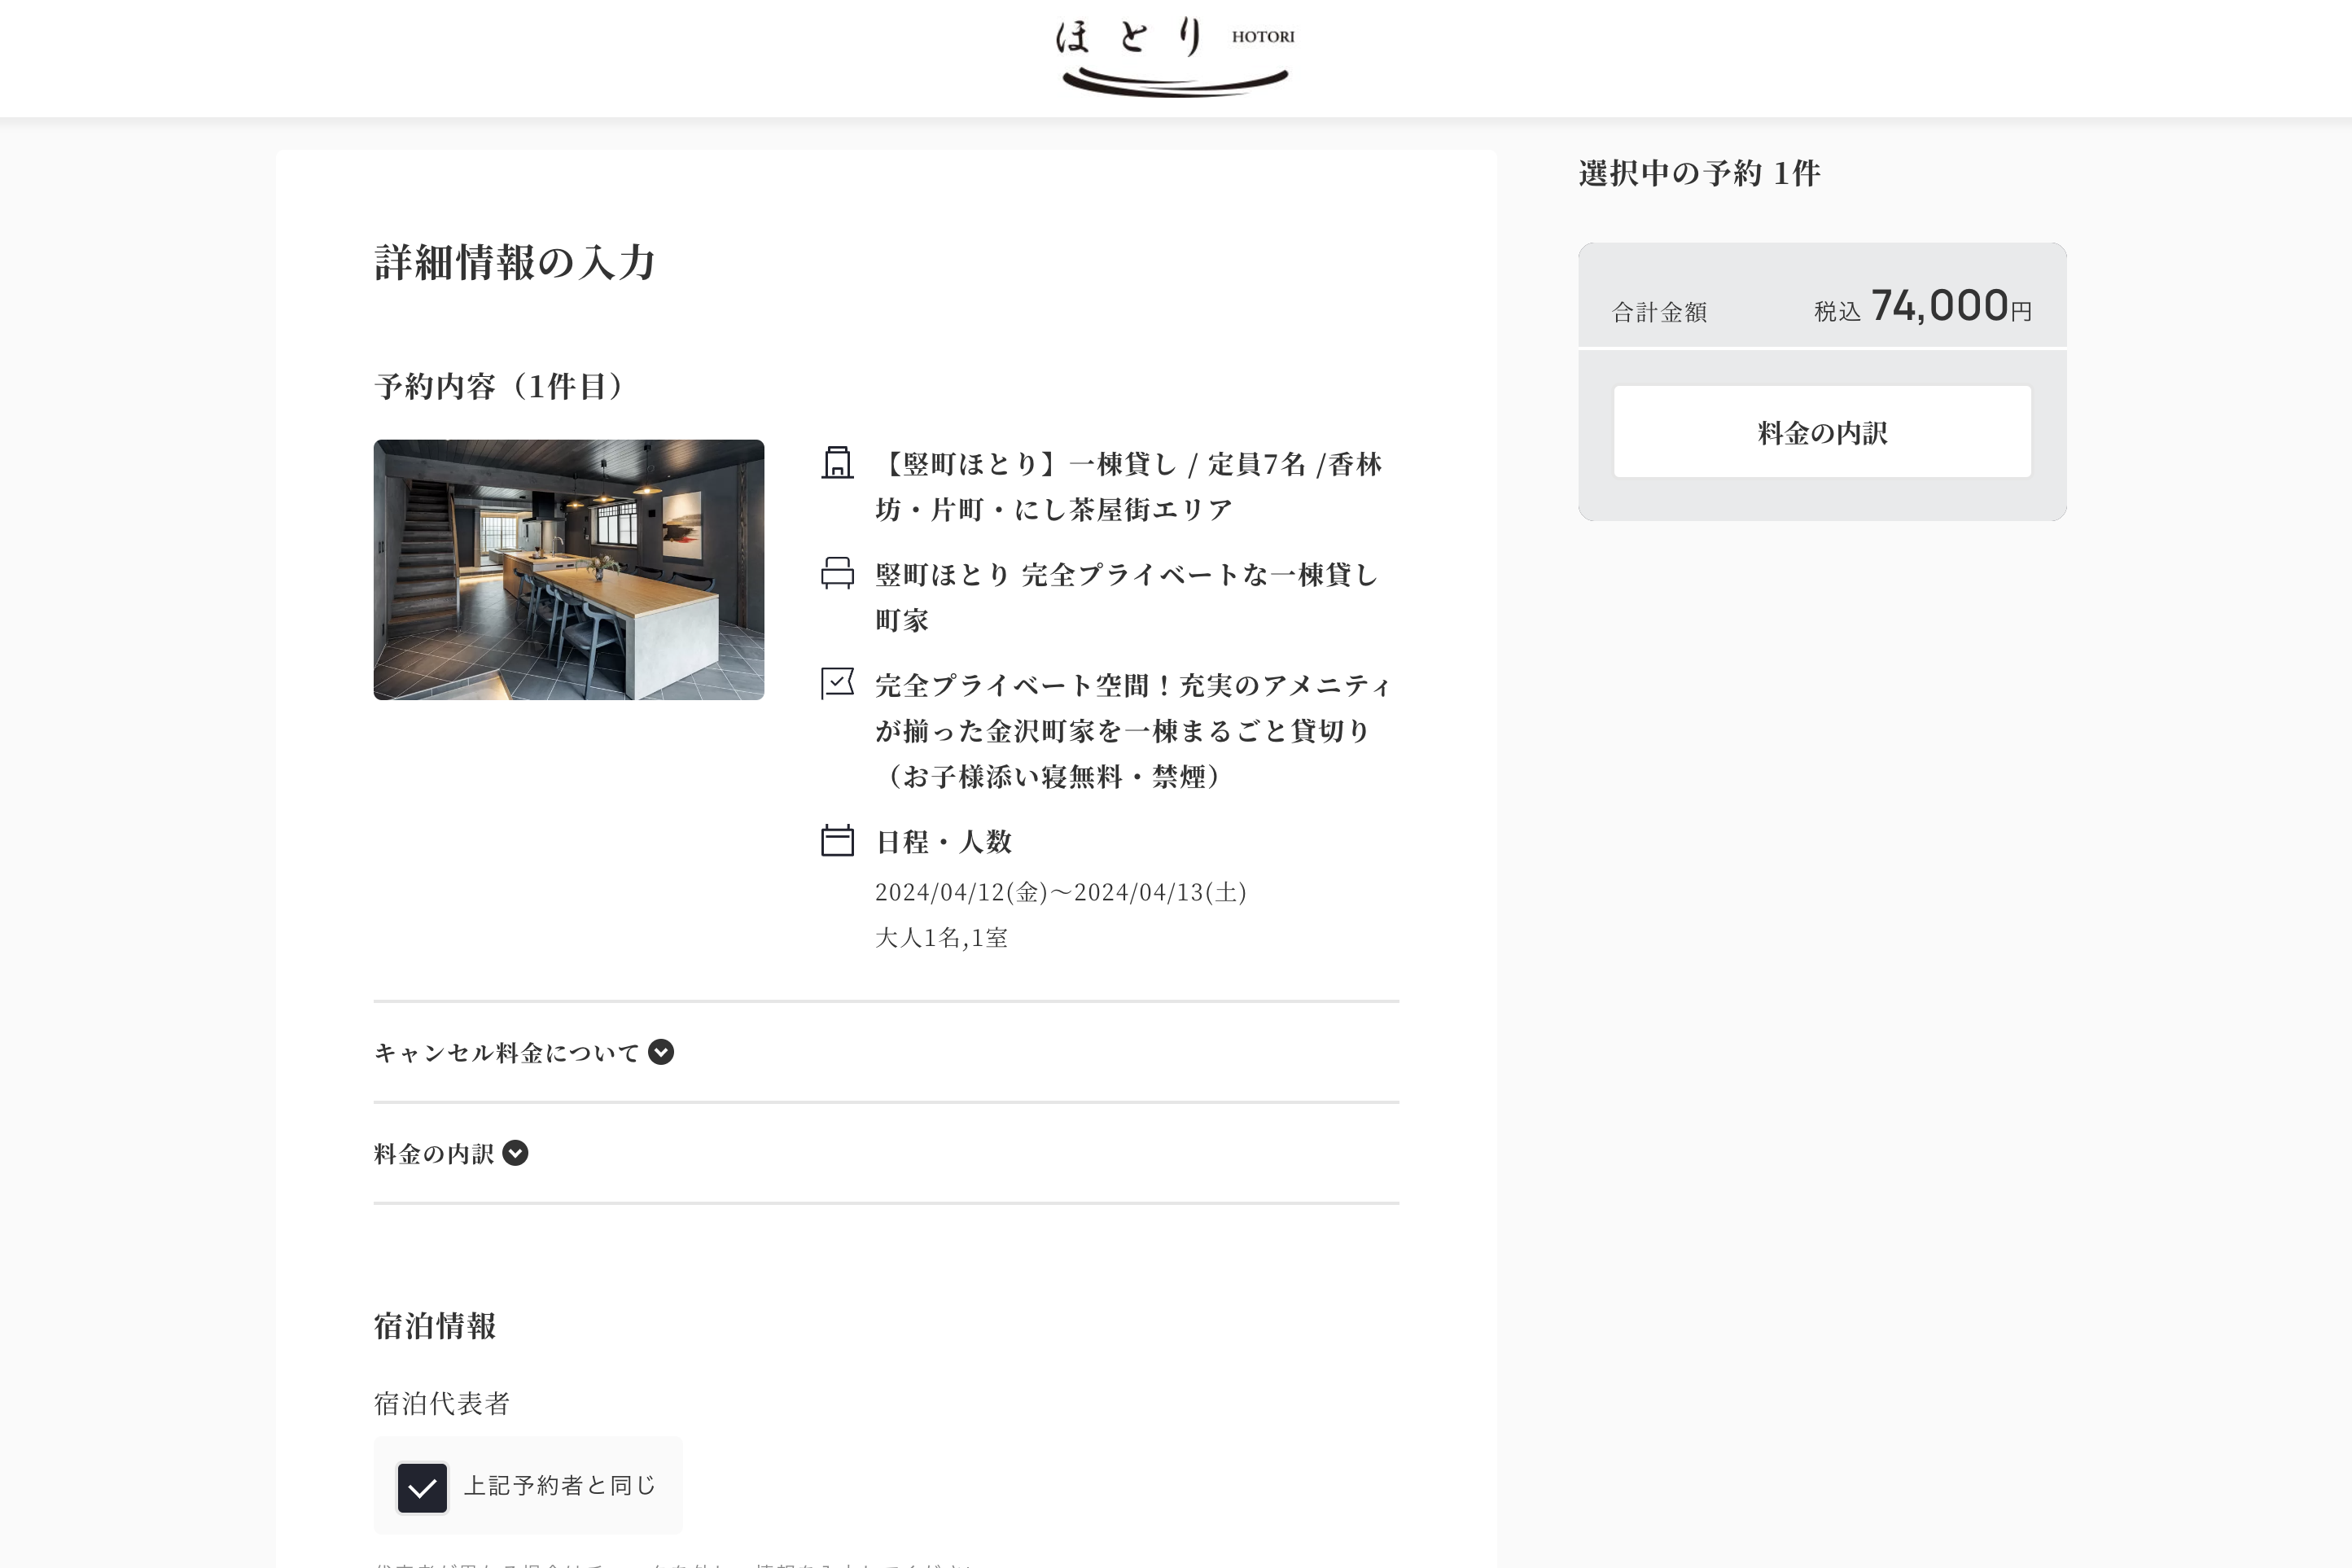This screenshot has width=2352, height=1568.
Task: Click the bed icon beside 竪町ほとり room description
Action: 837,575
